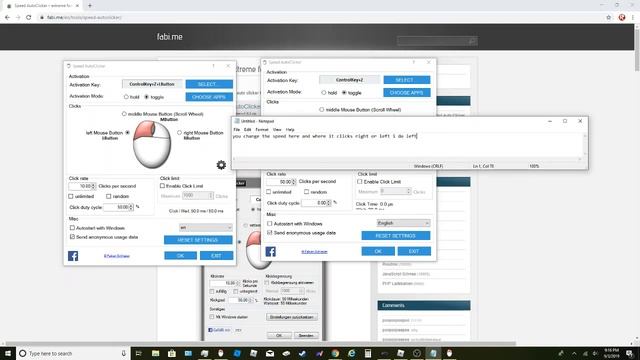Open the Notepad Edit menu
Screen dimensions: 640x360
pyautogui.click(x=247, y=130)
